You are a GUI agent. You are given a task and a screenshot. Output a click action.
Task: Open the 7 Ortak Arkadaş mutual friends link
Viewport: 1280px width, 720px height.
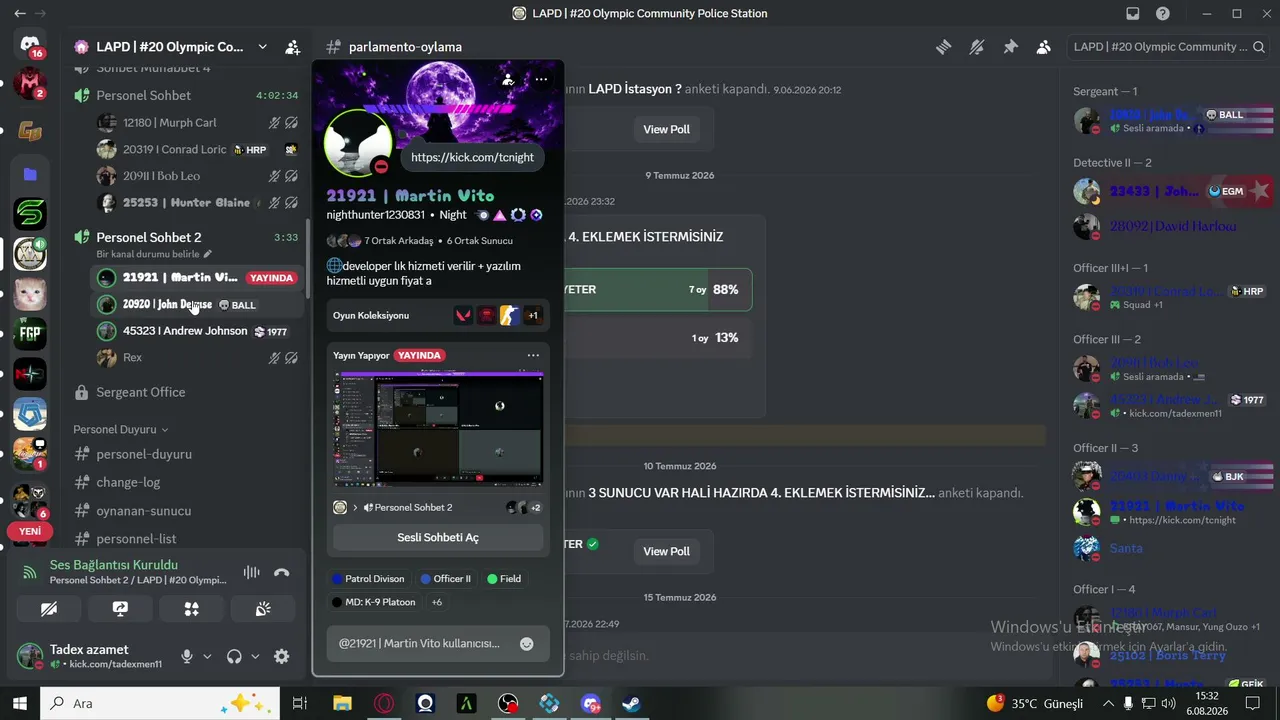398,241
